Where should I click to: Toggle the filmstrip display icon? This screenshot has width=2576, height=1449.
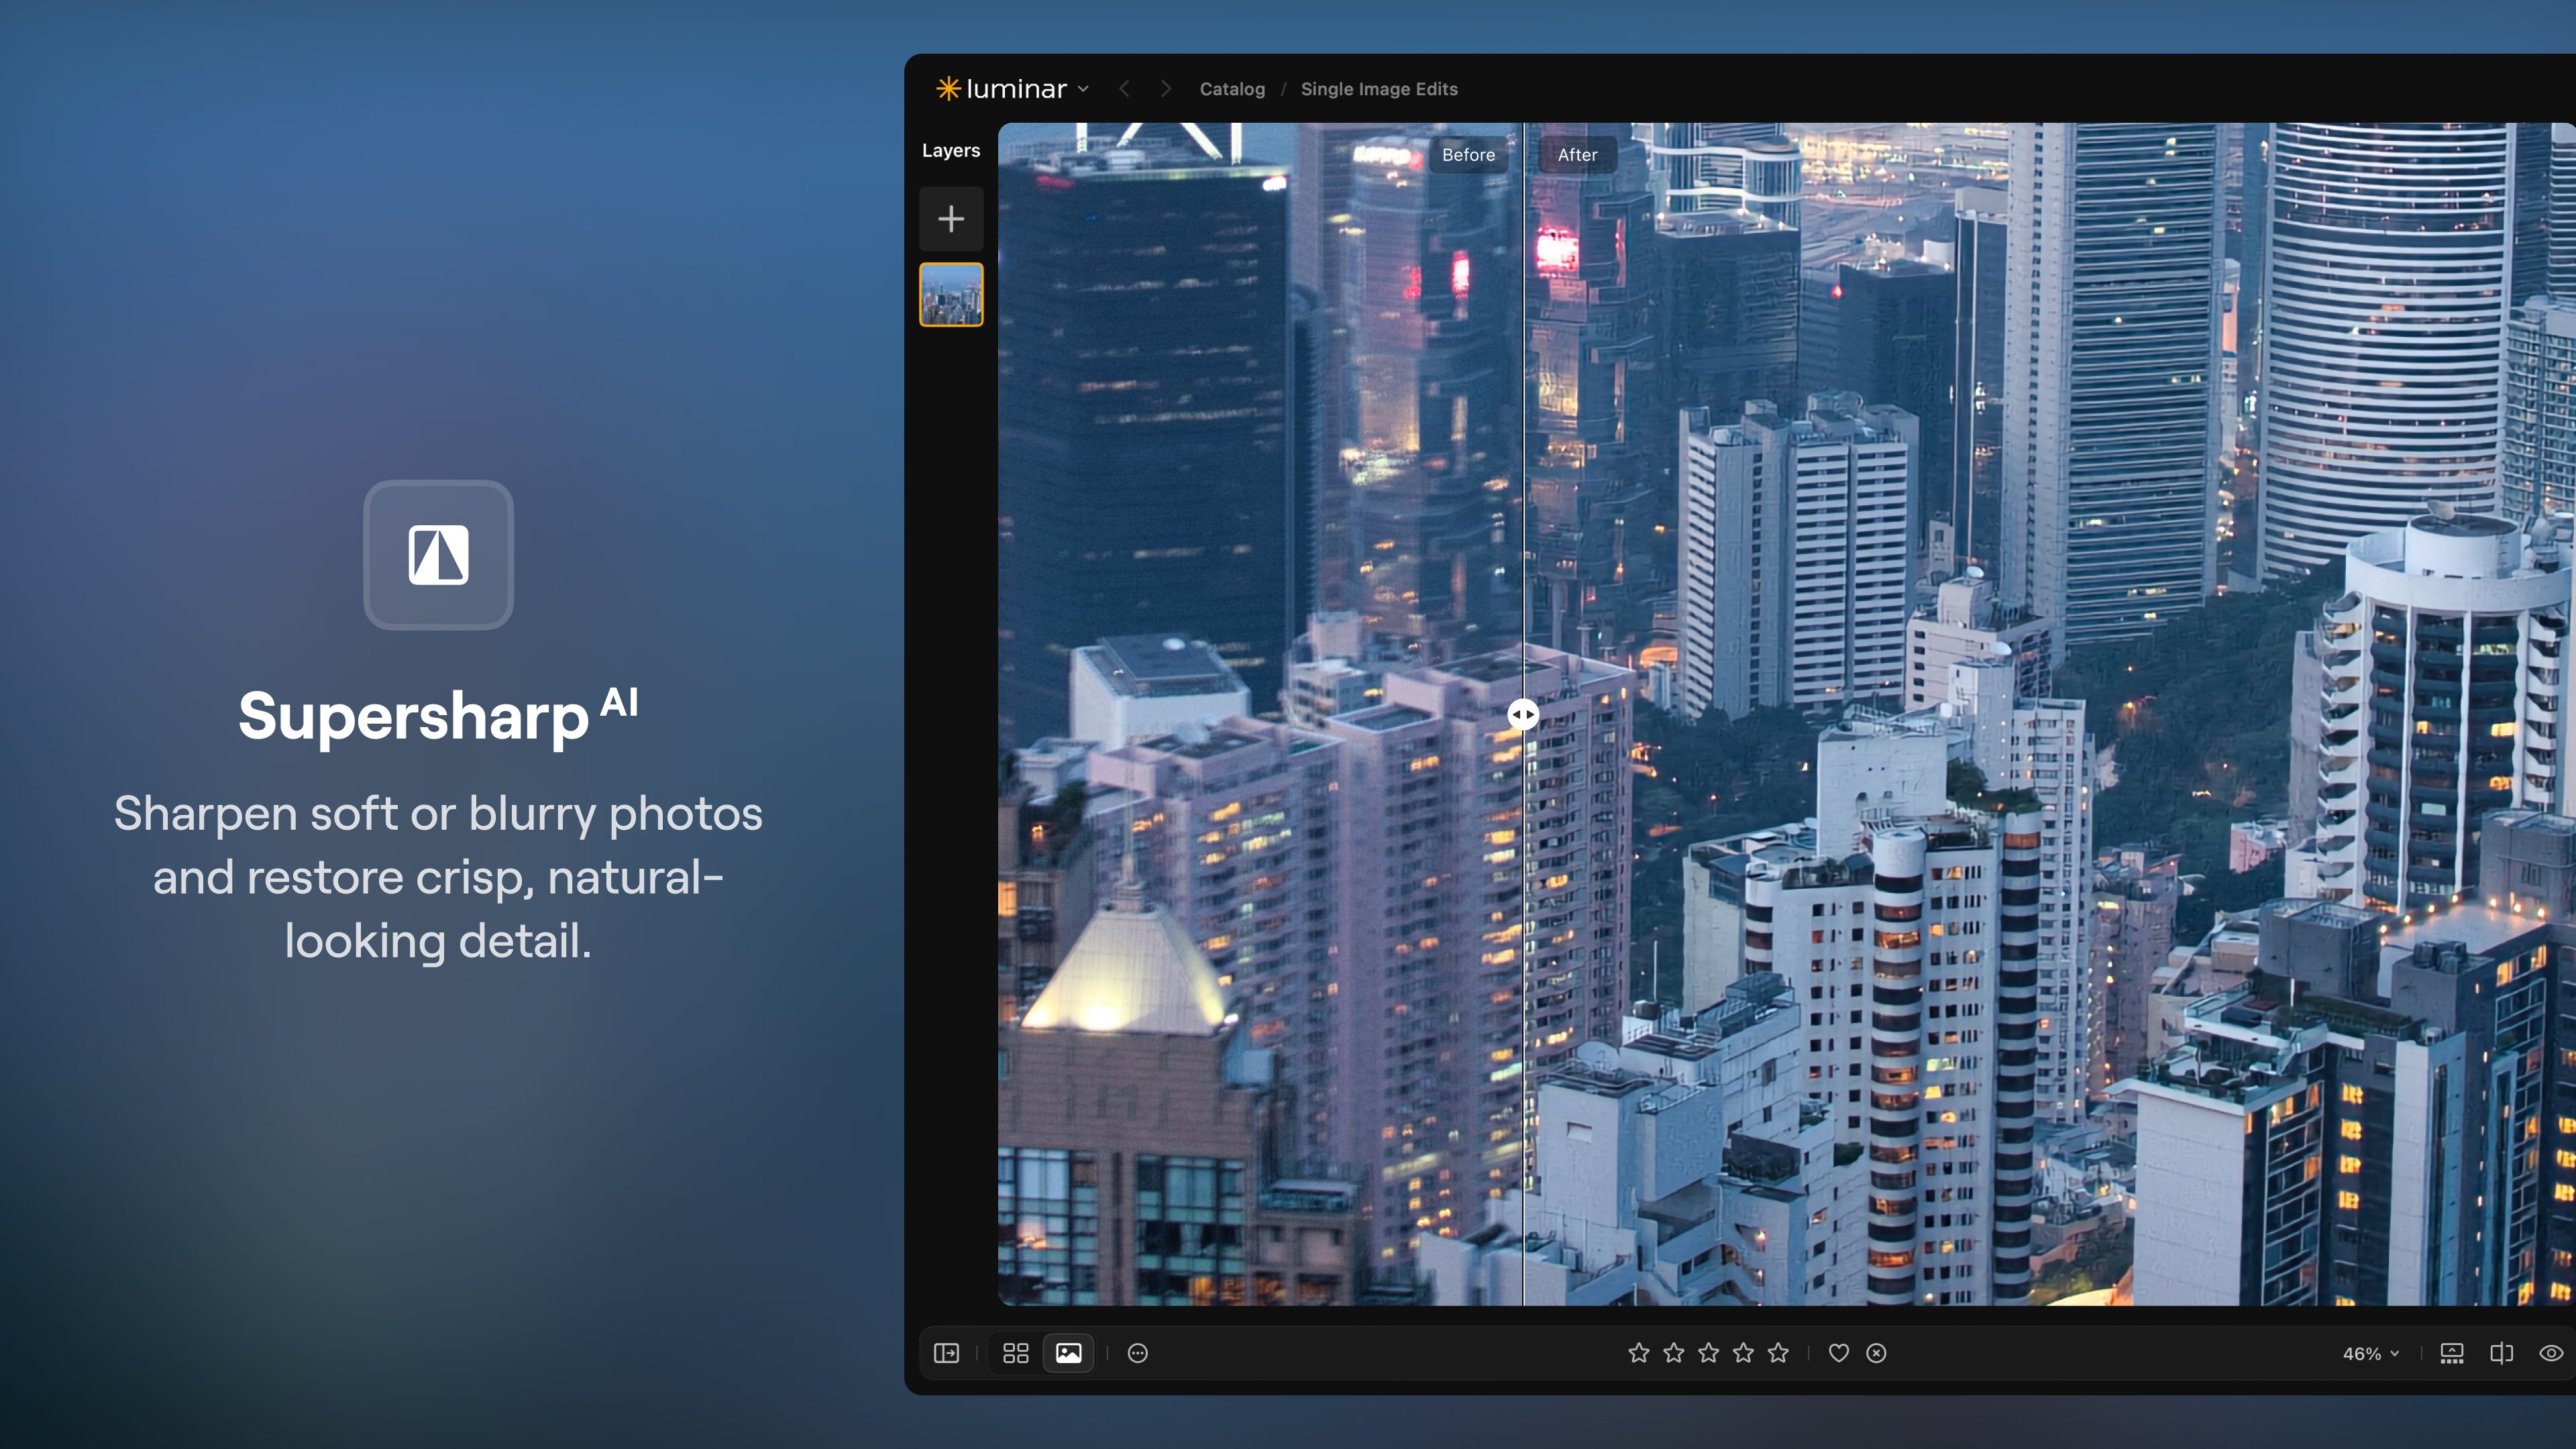click(x=2452, y=1353)
